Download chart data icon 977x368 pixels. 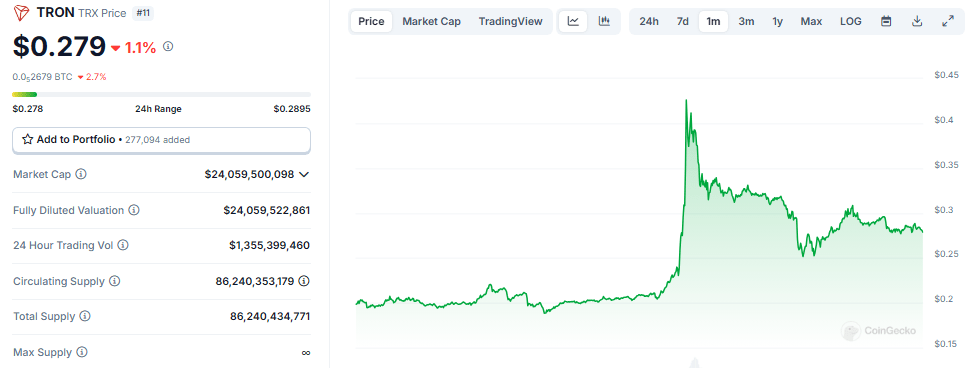[917, 21]
